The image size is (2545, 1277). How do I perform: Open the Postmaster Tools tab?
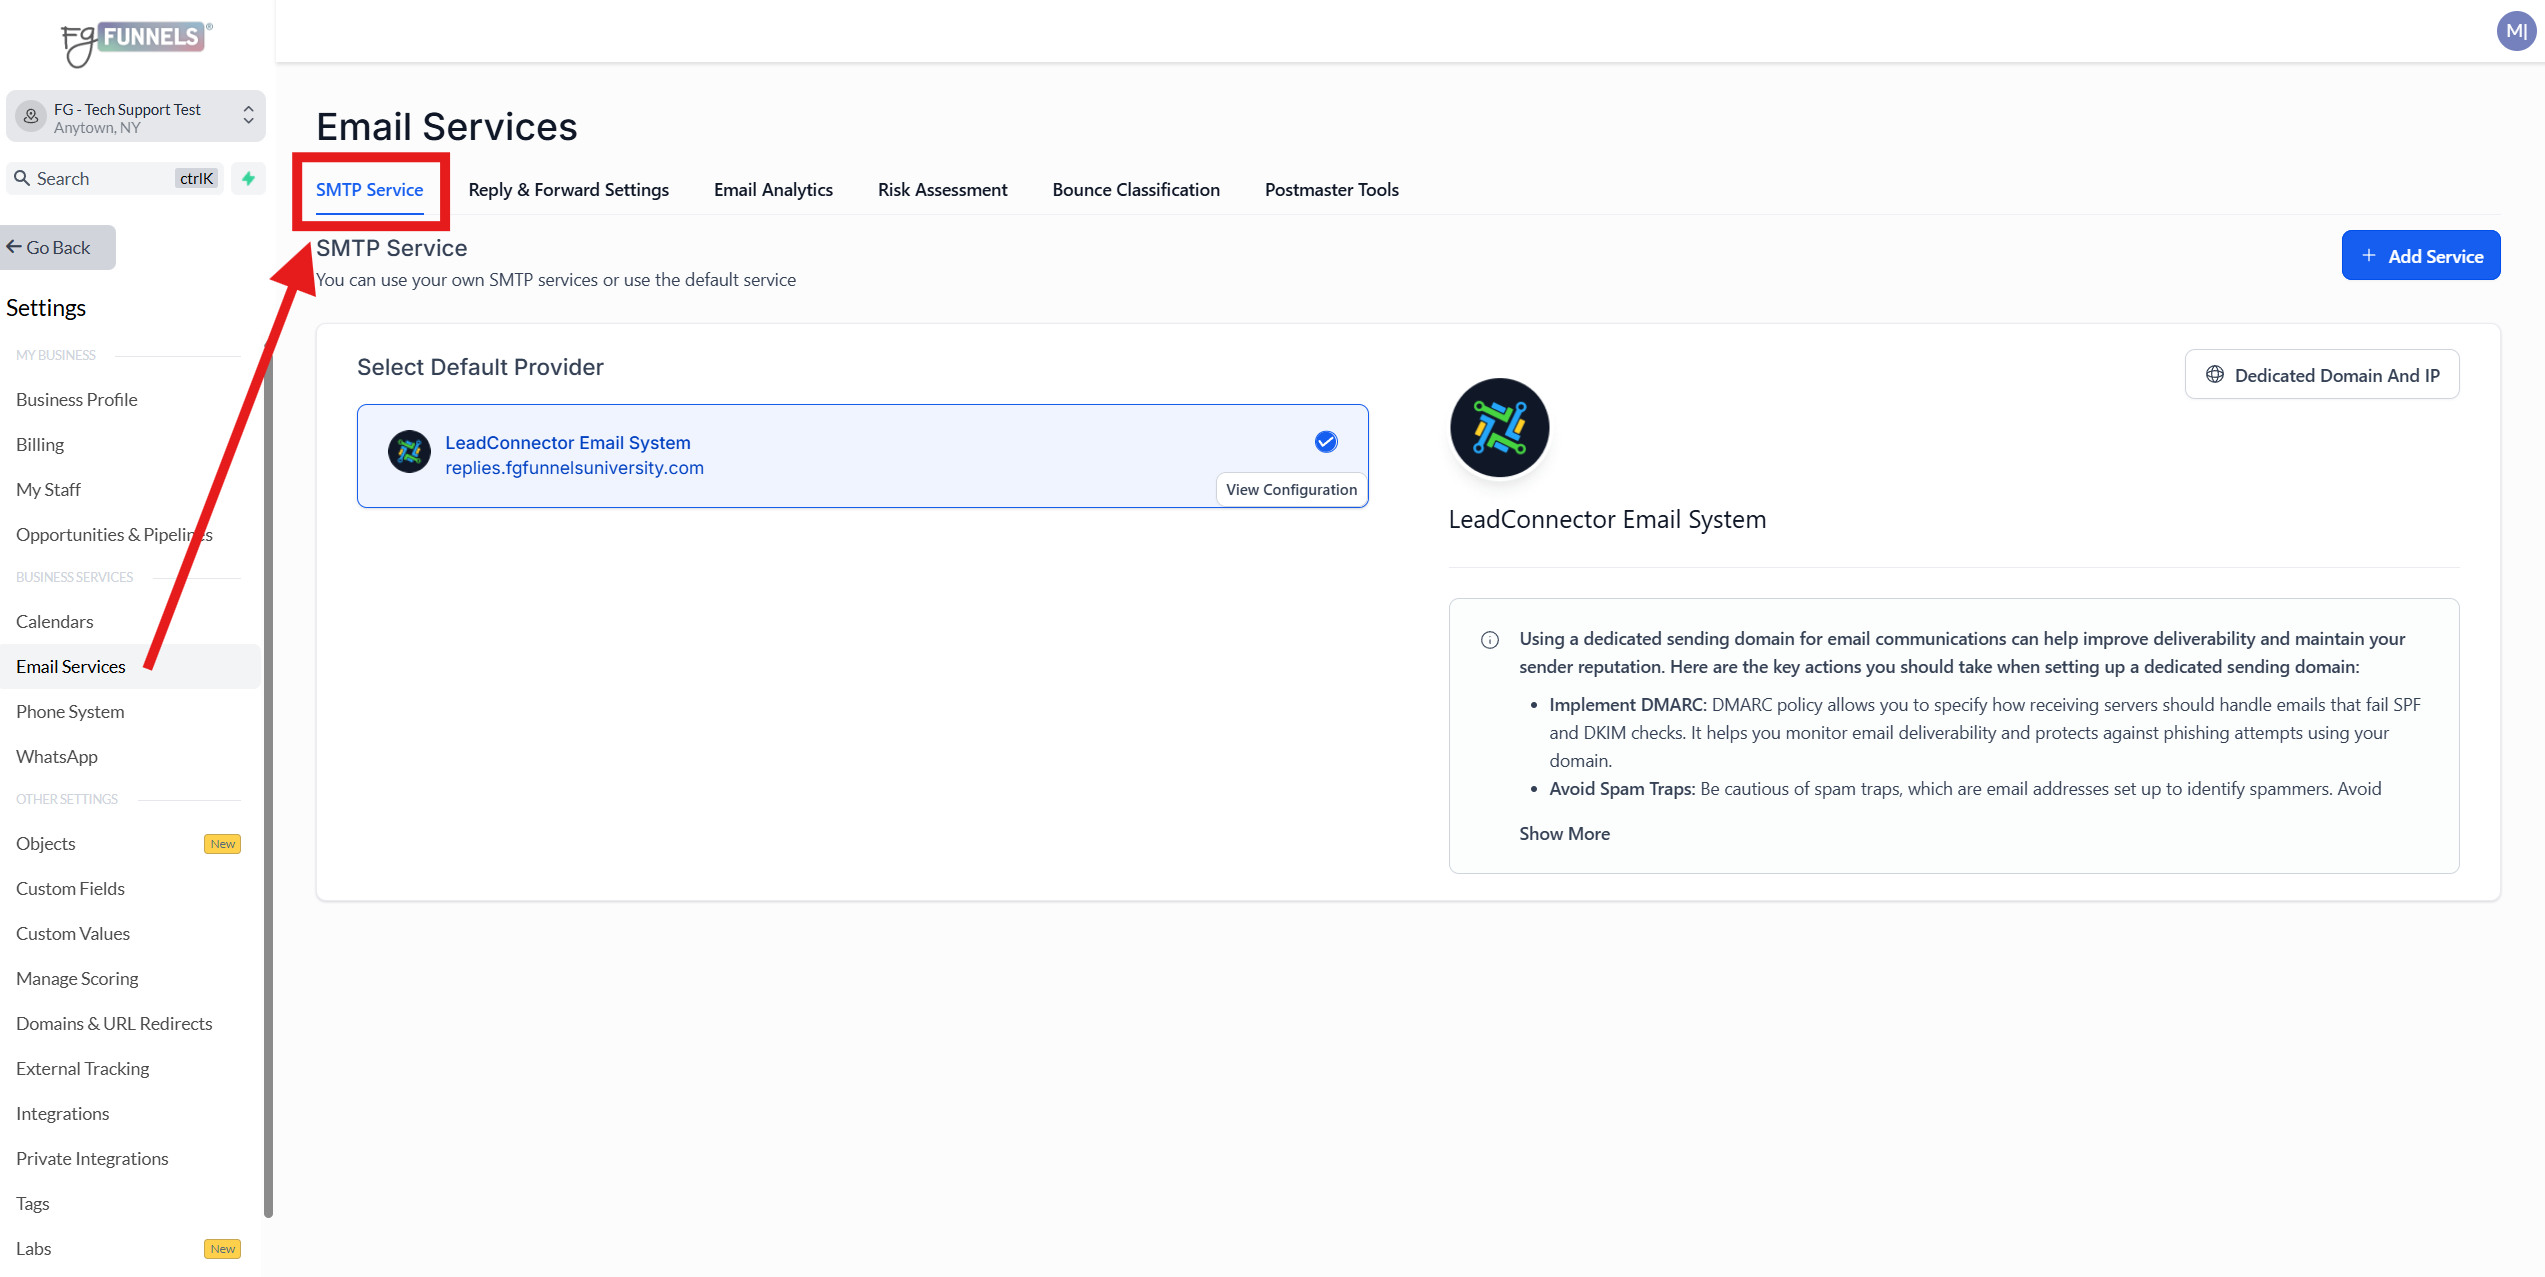pos(1331,189)
